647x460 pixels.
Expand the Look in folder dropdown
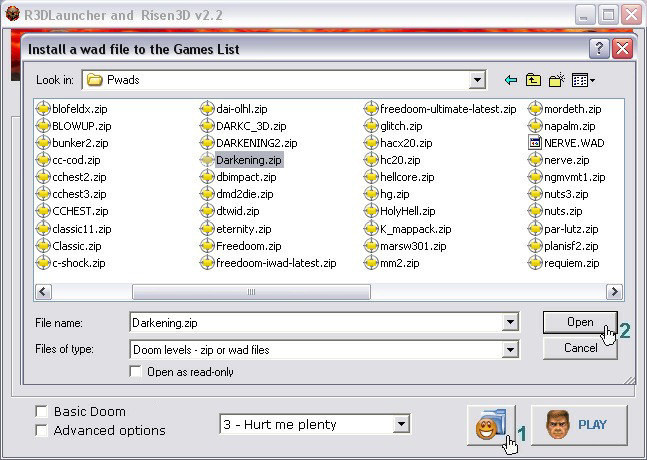click(477, 80)
